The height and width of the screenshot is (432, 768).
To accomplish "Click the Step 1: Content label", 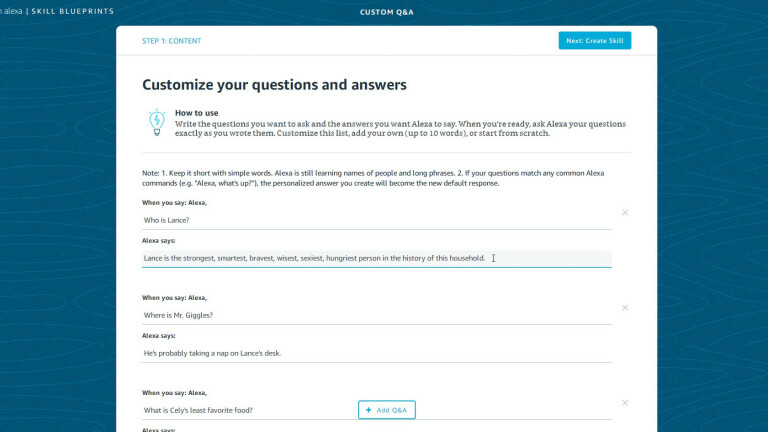I will [x=171, y=41].
